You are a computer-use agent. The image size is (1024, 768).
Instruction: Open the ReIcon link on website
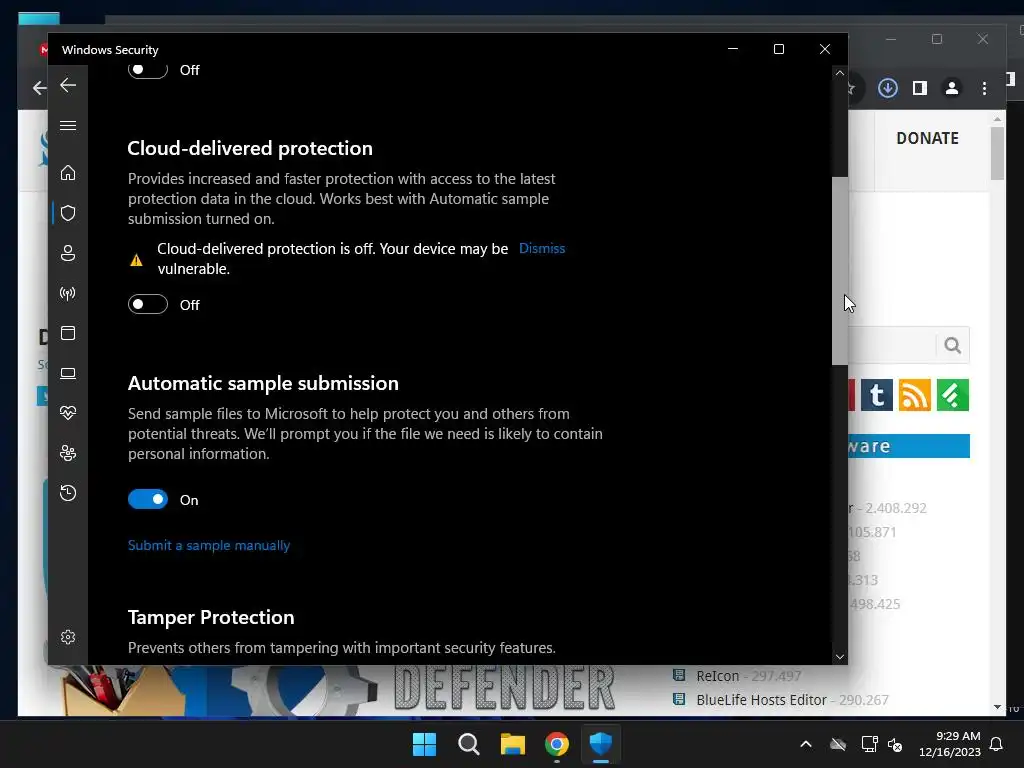[x=718, y=676]
